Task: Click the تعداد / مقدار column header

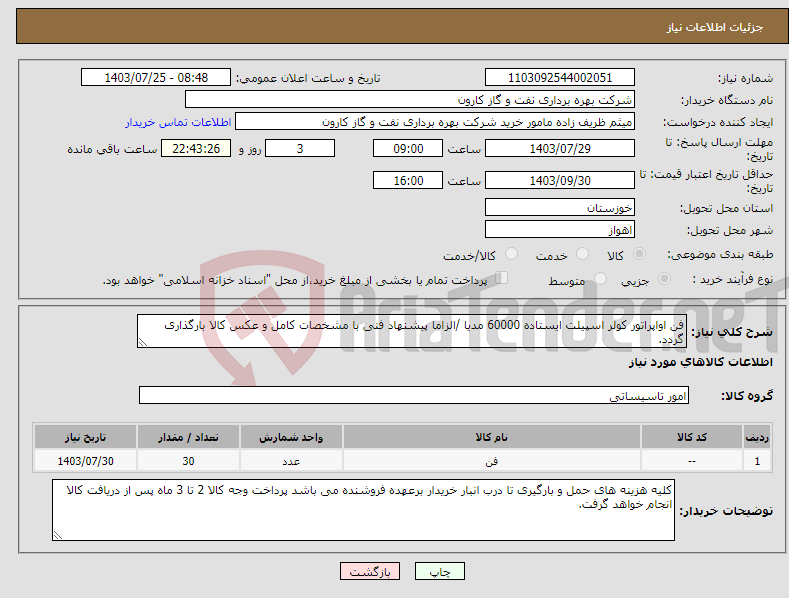Action: point(188,437)
